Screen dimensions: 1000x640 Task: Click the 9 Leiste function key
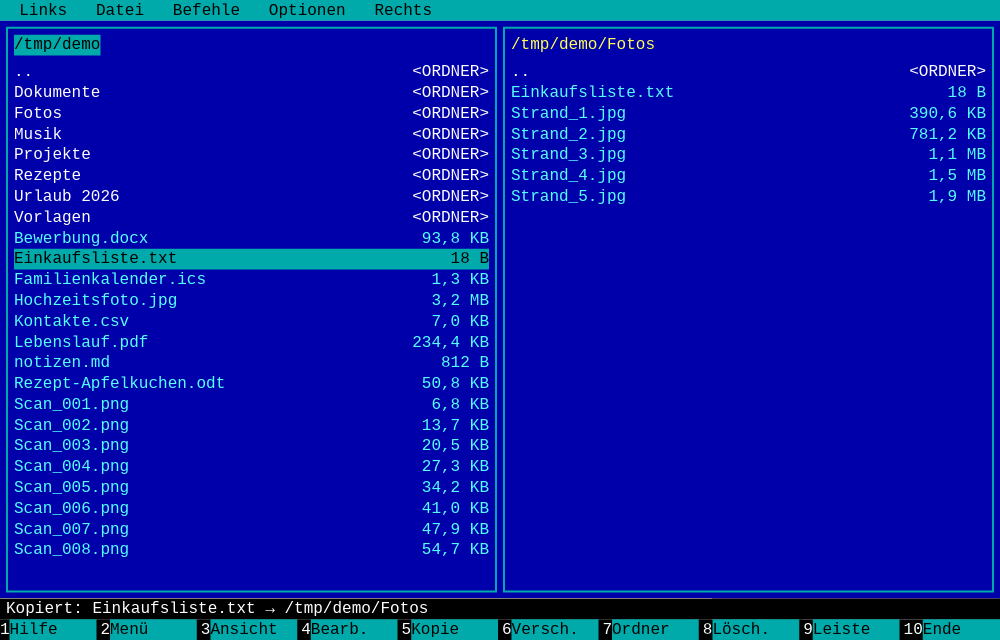click(849, 629)
